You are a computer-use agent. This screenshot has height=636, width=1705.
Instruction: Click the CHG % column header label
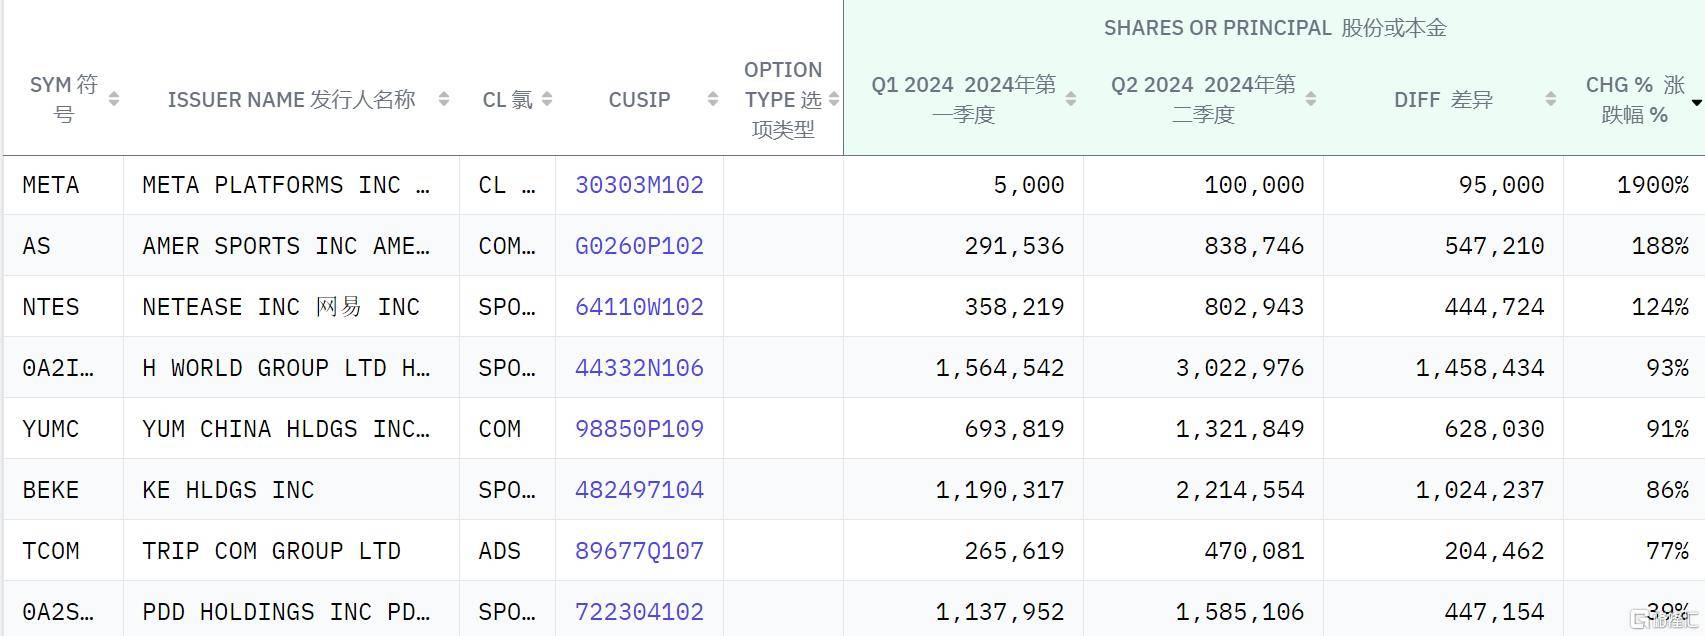coord(1635,99)
